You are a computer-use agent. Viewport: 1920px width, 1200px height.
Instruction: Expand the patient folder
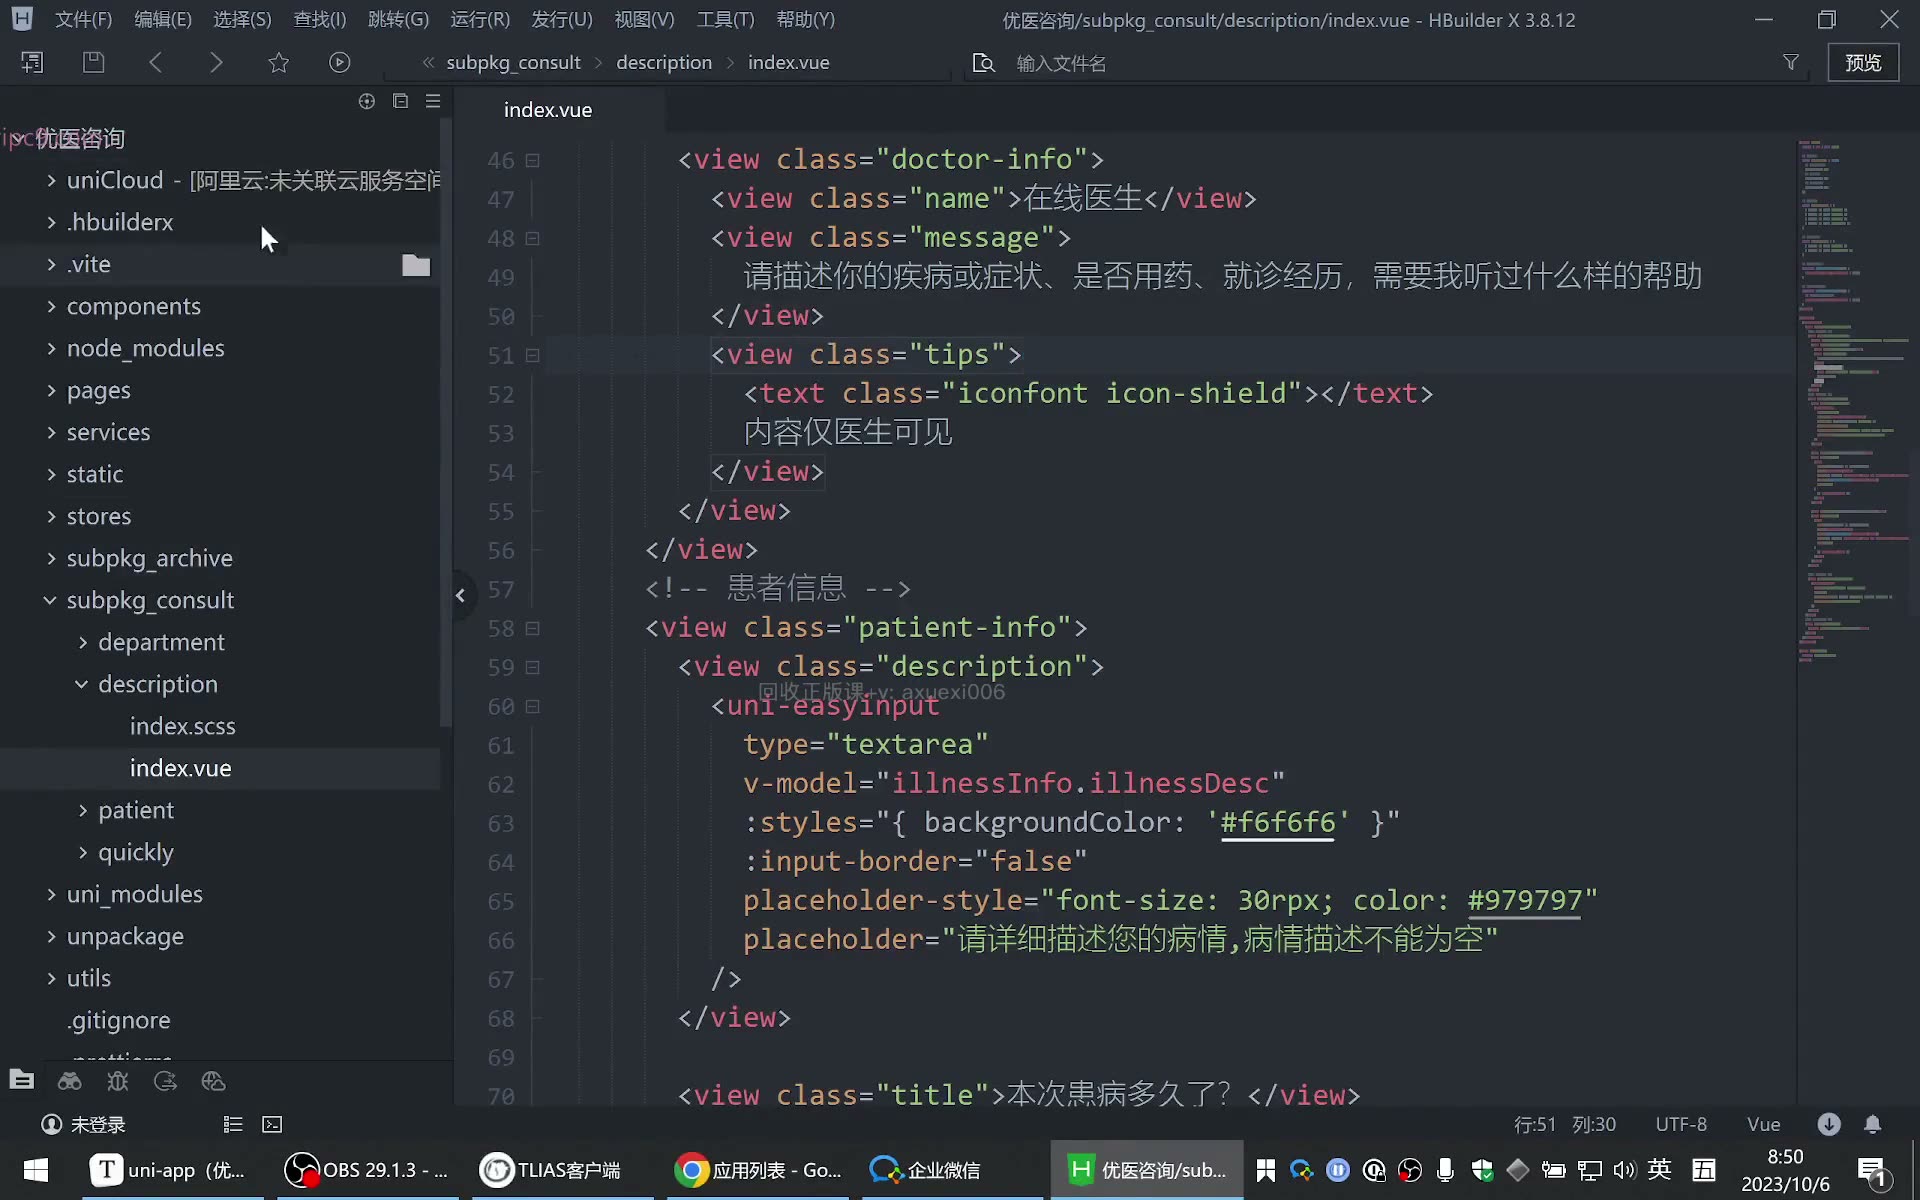pyautogui.click(x=83, y=810)
